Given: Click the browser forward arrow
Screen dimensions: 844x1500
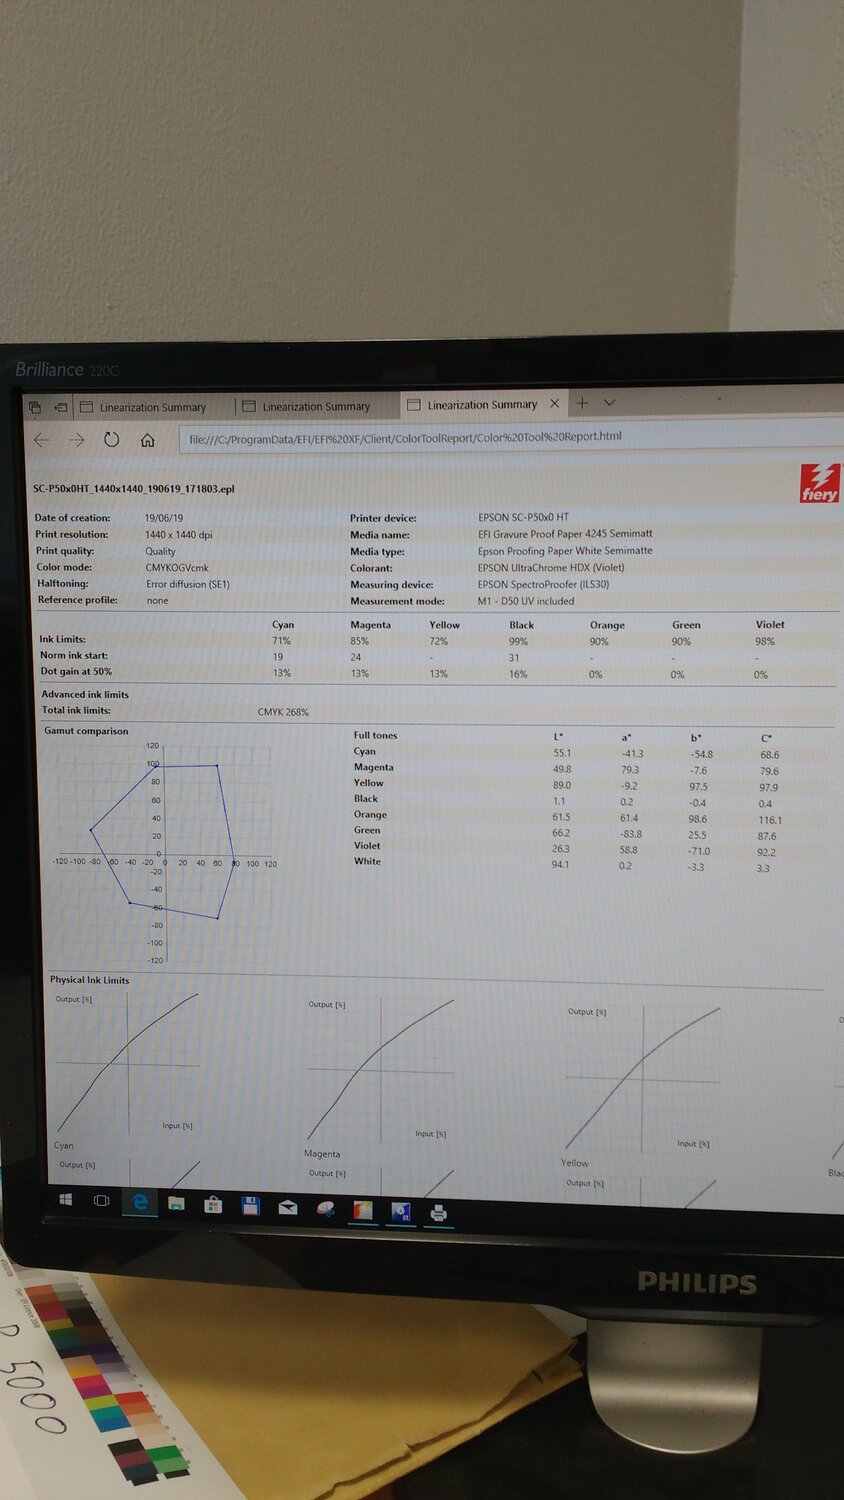Looking at the screenshot, I should click(x=76, y=440).
